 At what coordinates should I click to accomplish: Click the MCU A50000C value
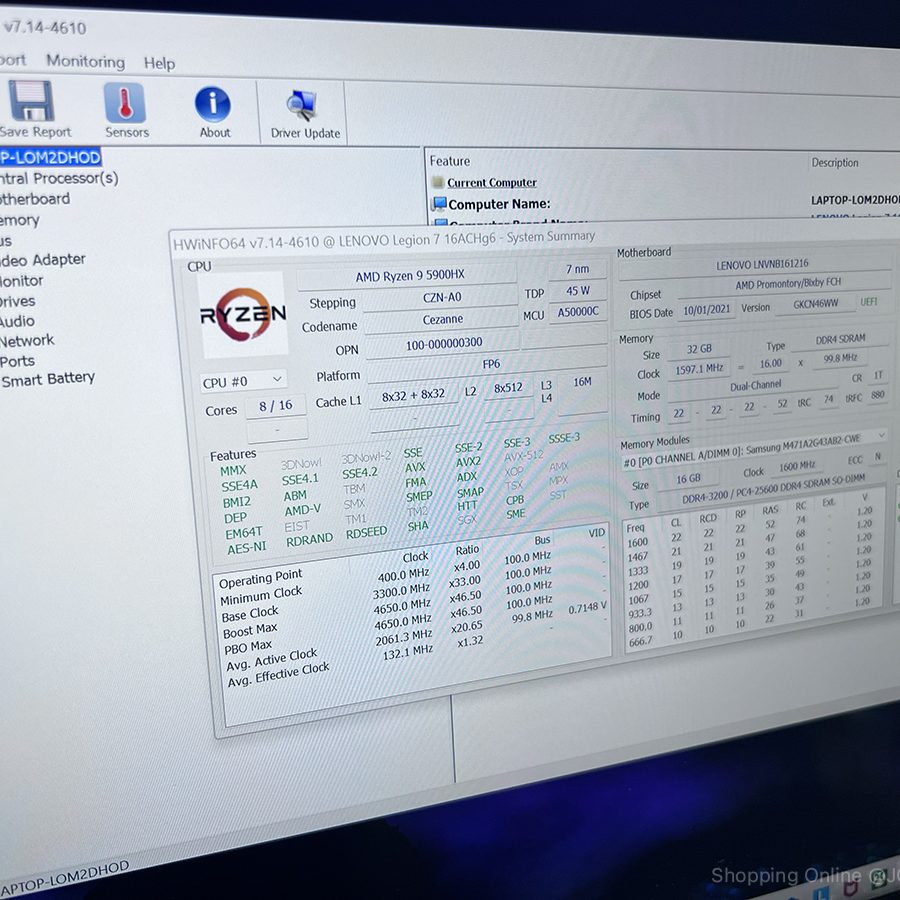(578, 312)
